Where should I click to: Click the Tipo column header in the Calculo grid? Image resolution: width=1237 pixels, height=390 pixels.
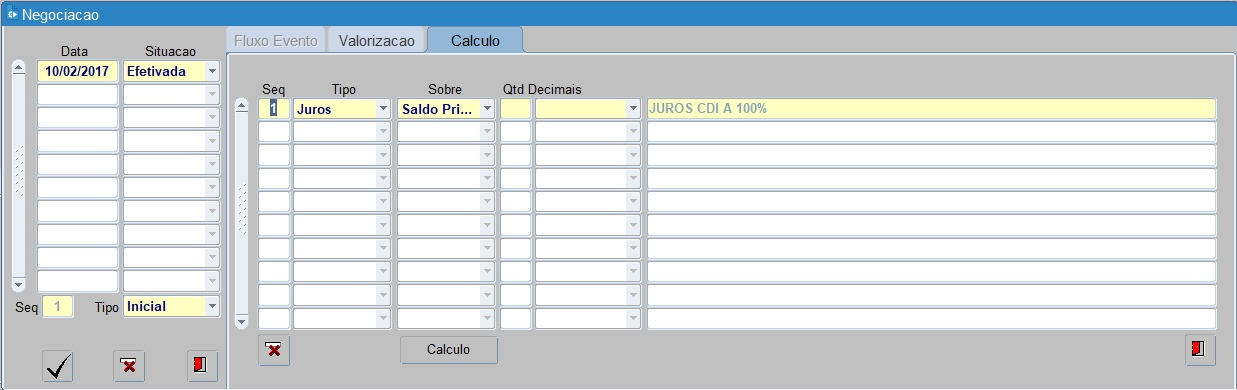coord(343,89)
